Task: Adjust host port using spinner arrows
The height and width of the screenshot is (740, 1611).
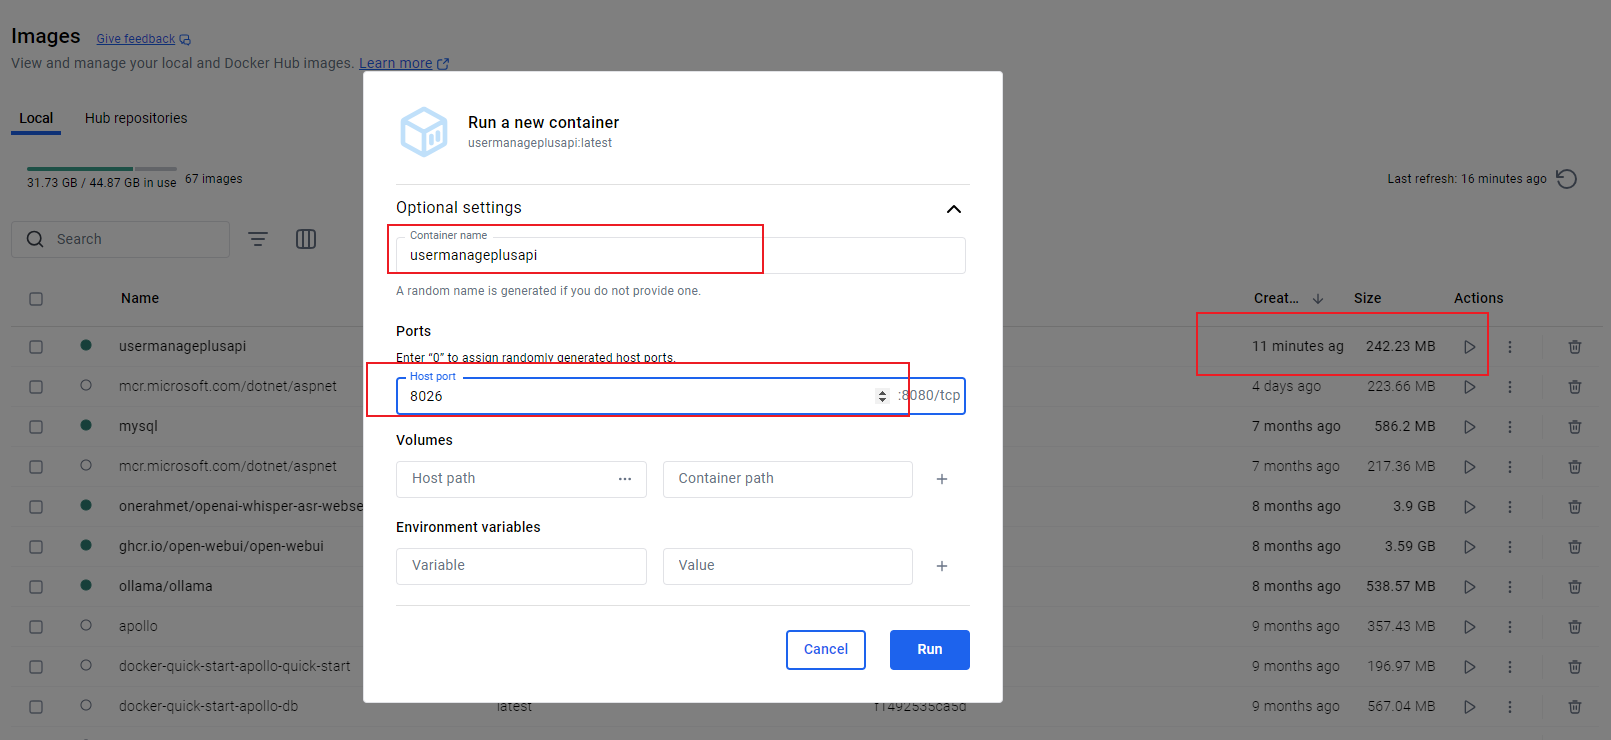Action: [882, 396]
